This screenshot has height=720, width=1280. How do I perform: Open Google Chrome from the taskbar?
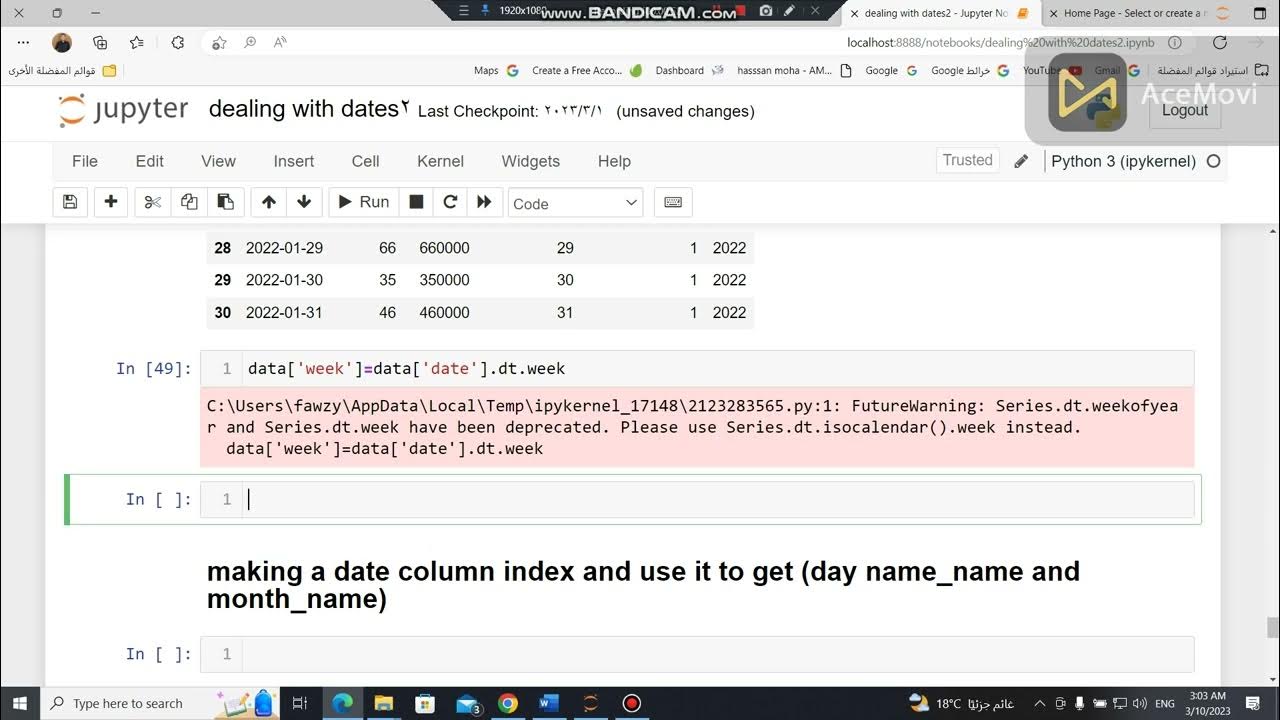tap(508, 703)
